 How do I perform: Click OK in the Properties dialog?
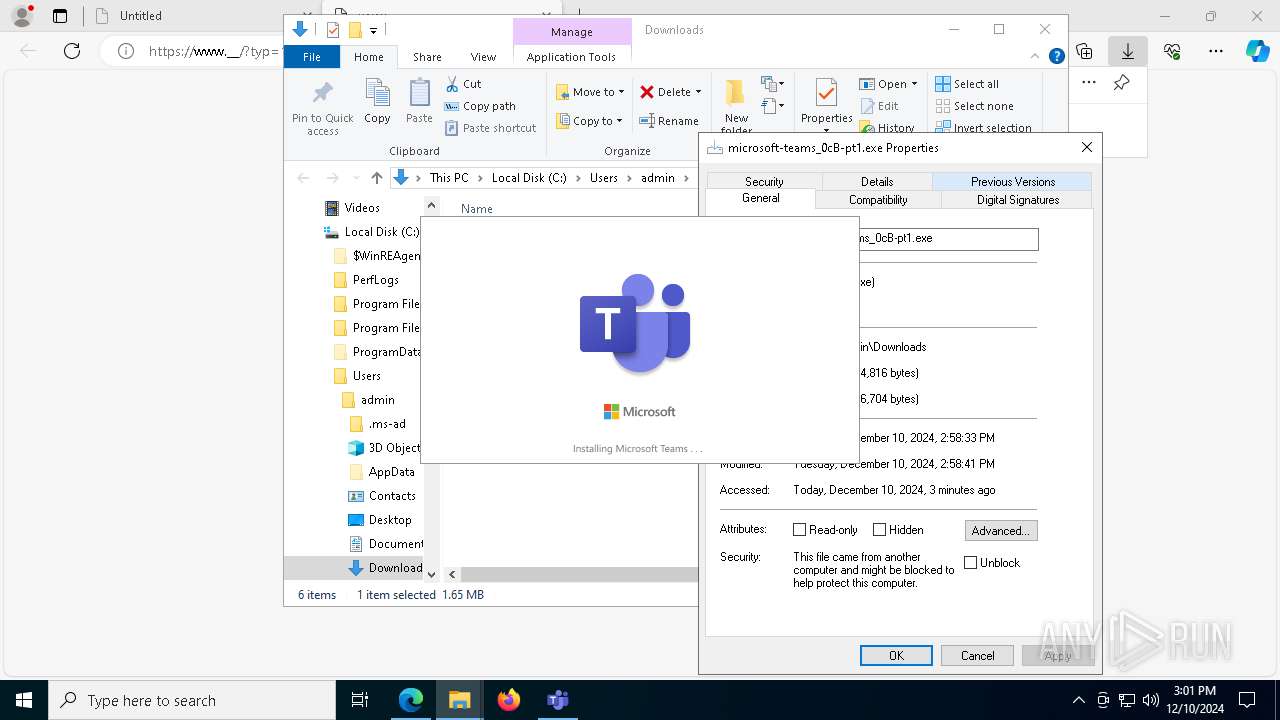point(896,655)
